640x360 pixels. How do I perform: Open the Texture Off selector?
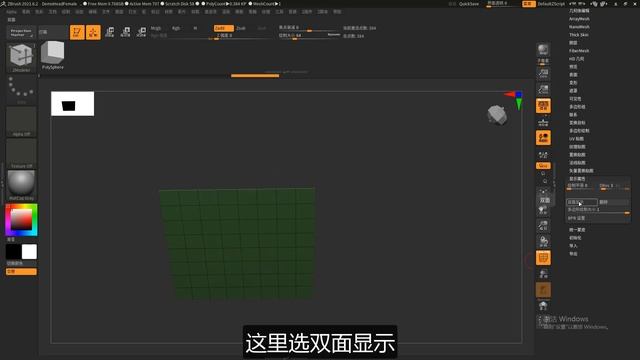coord(21,154)
